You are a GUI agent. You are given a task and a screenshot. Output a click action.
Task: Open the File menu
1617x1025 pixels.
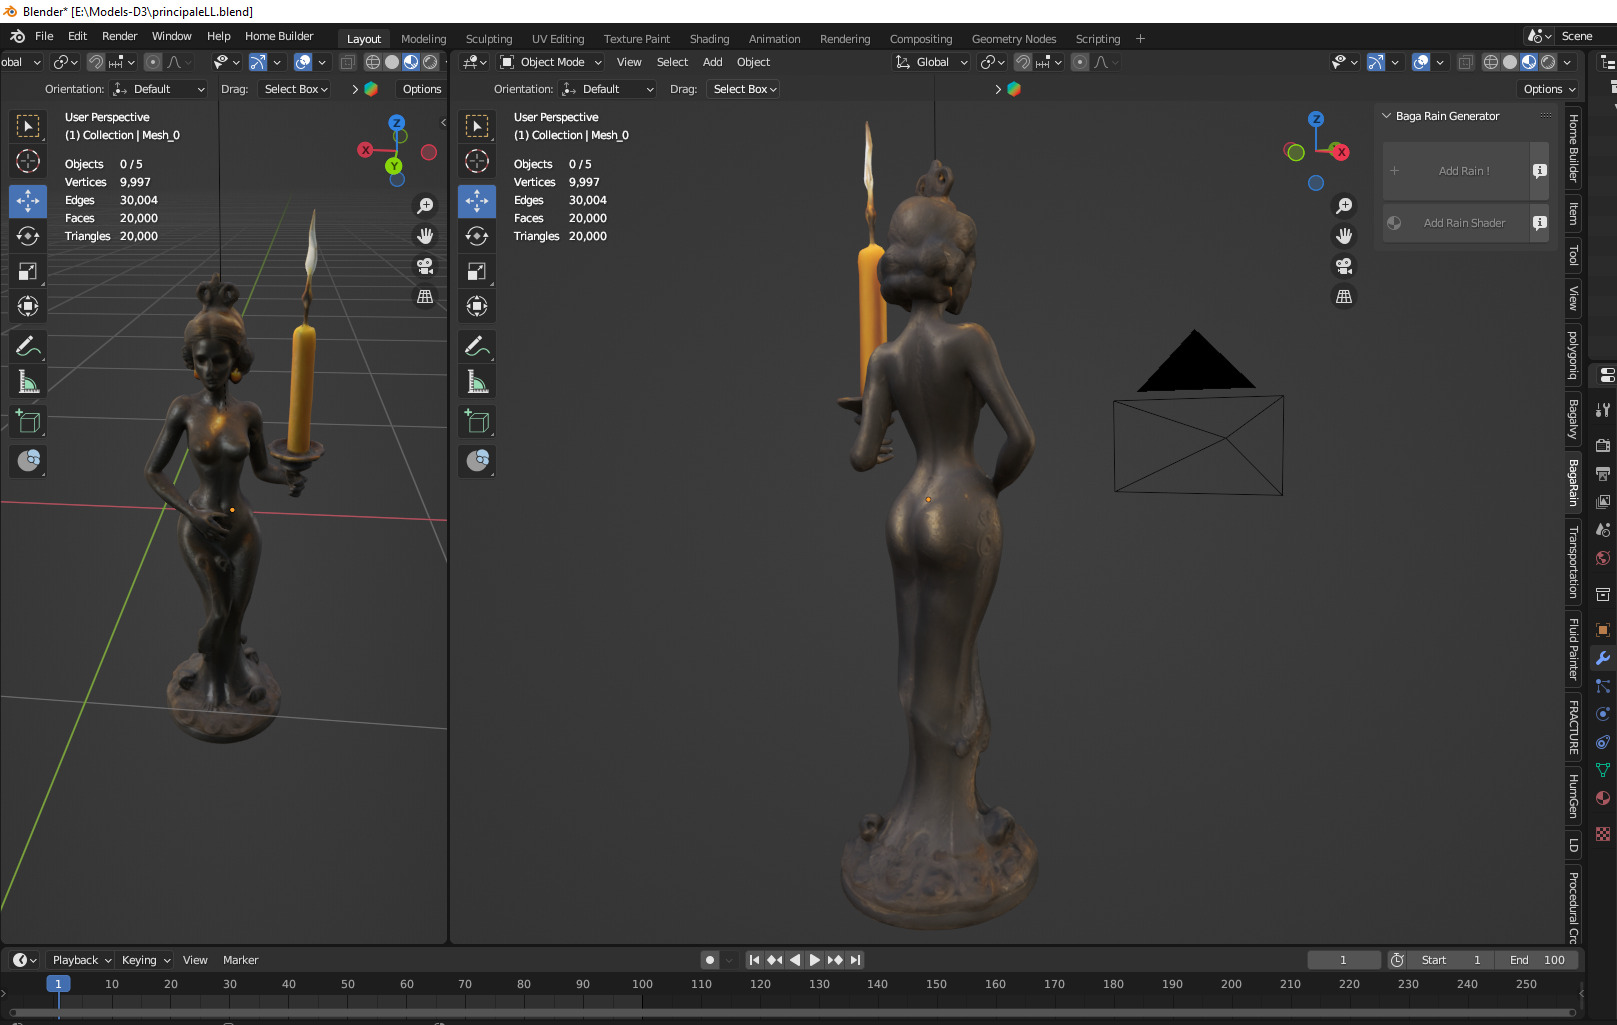(x=44, y=36)
